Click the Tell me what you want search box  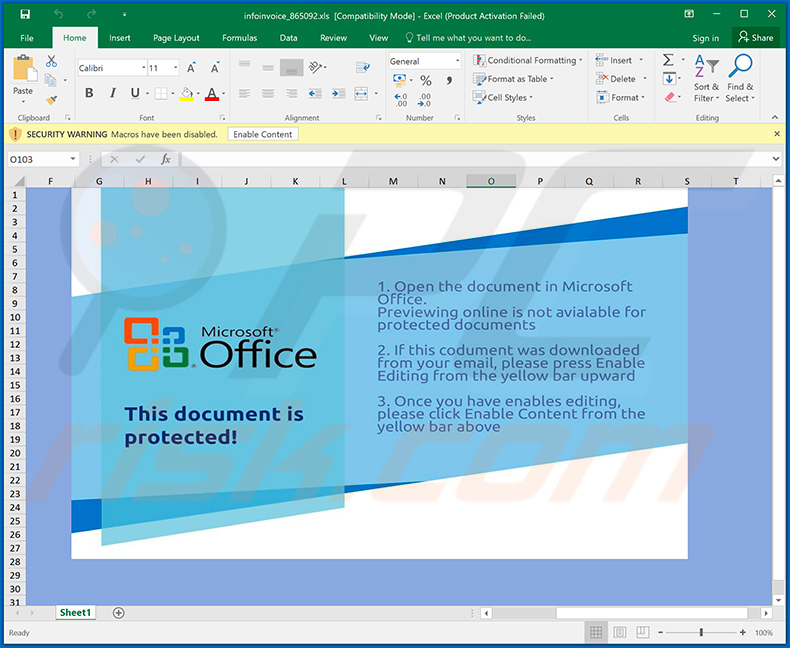click(x=469, y=38)
